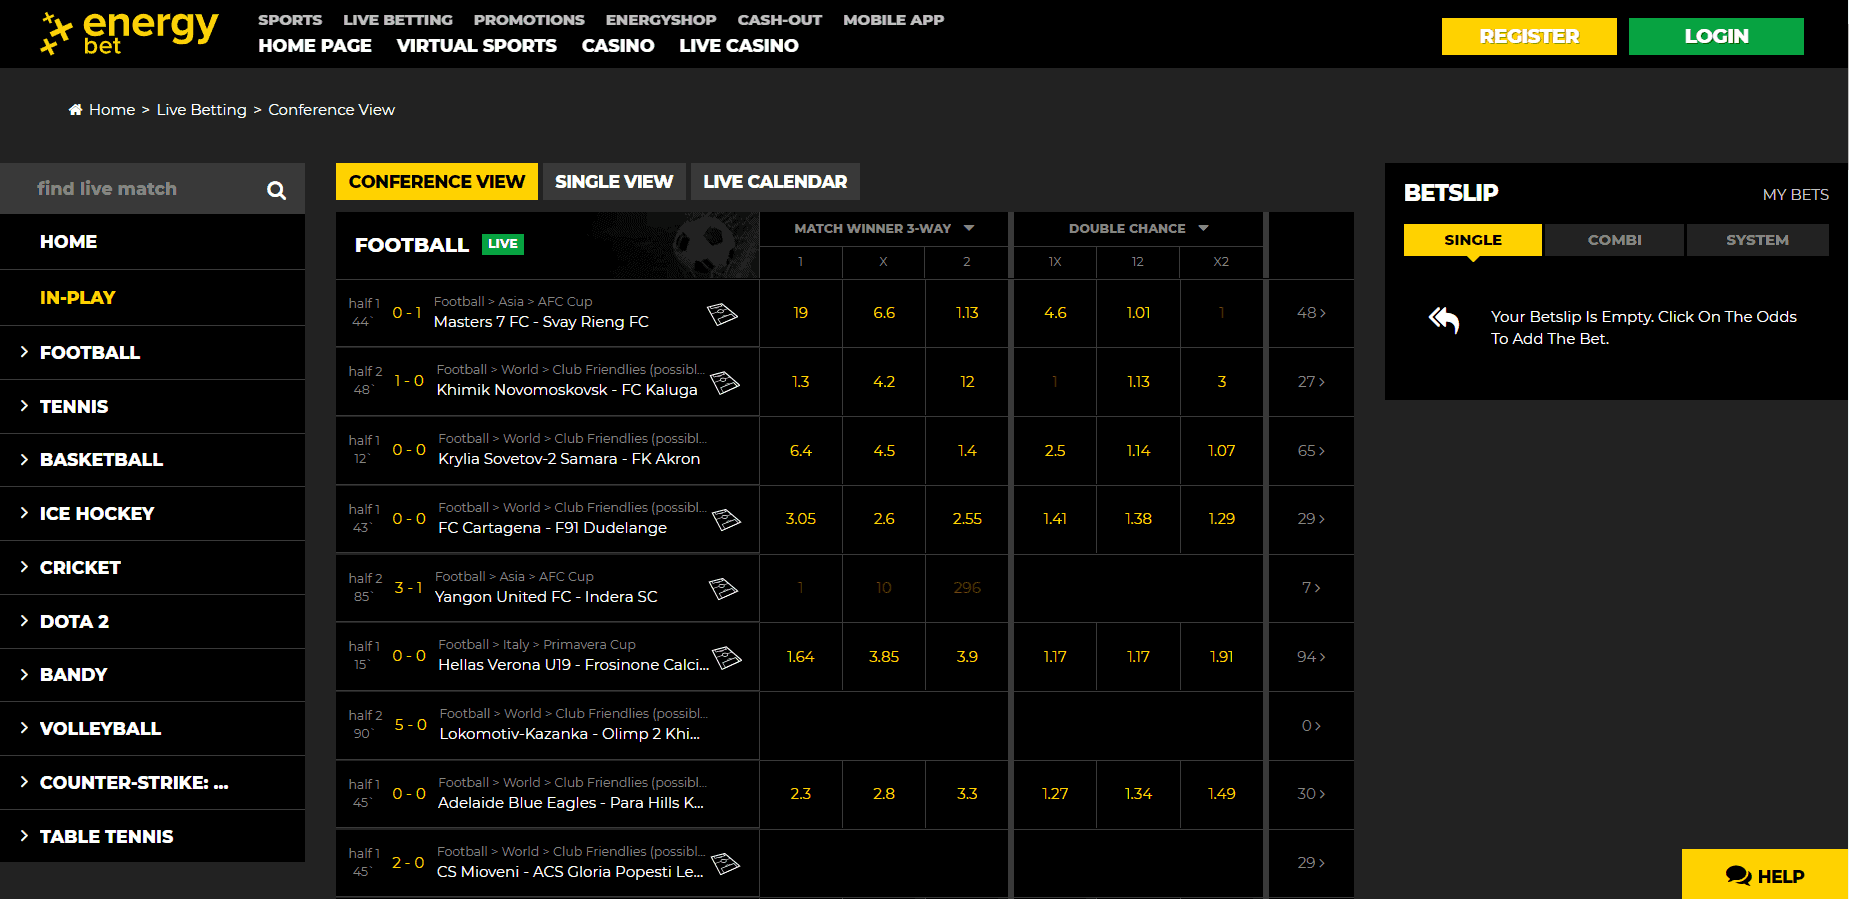Screen dimensions: 1849x899
Task: Bet on 3.85 draw Hellas Verona match
Action: [x=884, y=657]
